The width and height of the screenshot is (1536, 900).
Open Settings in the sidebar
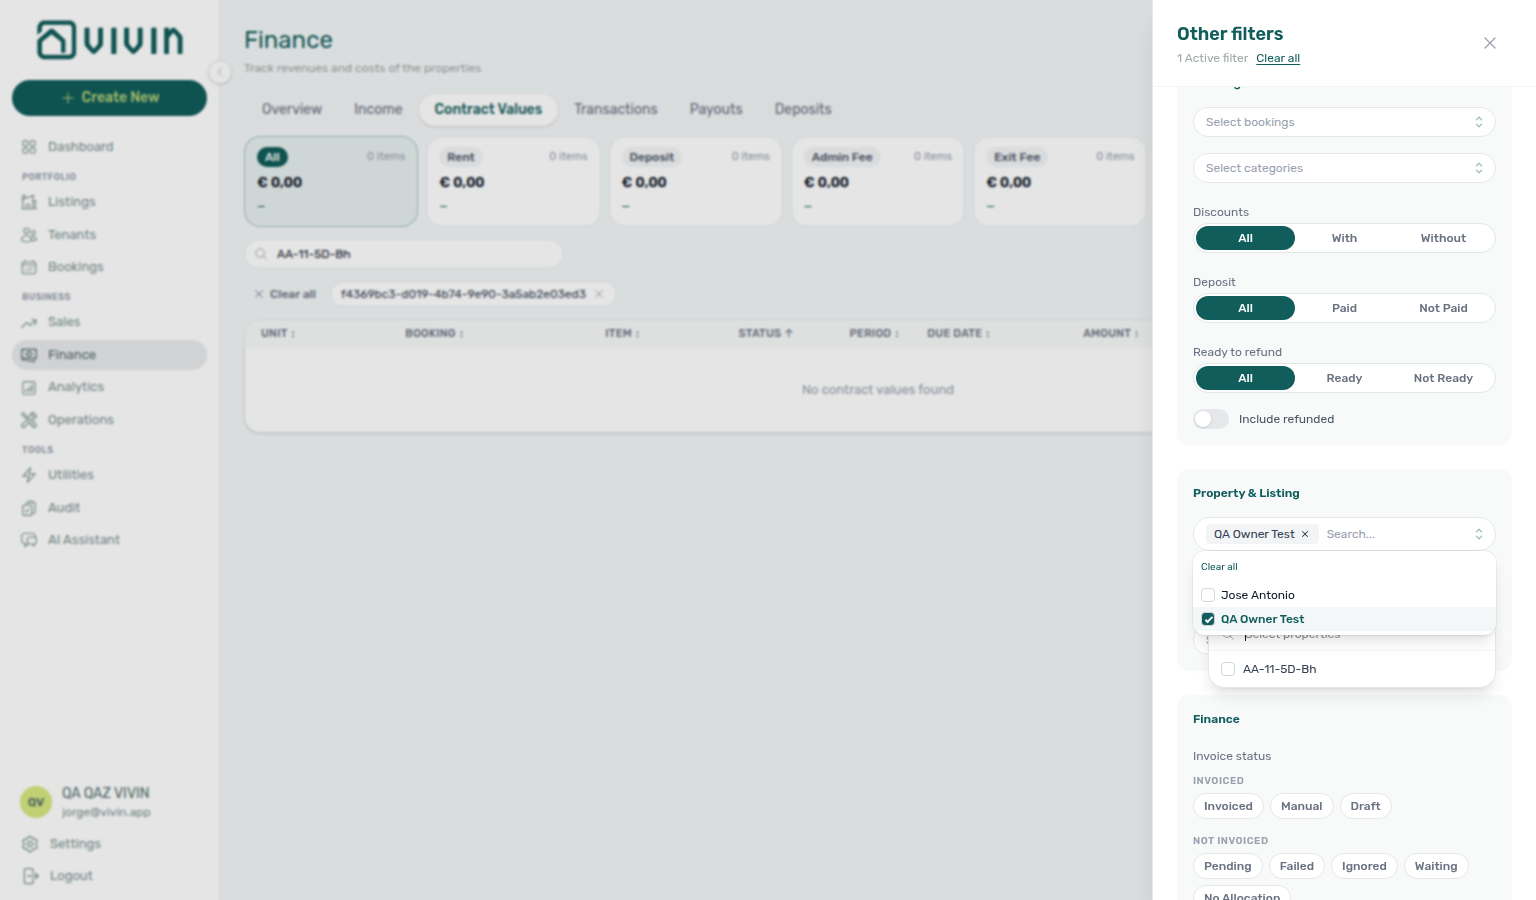(x=74, y=844)
